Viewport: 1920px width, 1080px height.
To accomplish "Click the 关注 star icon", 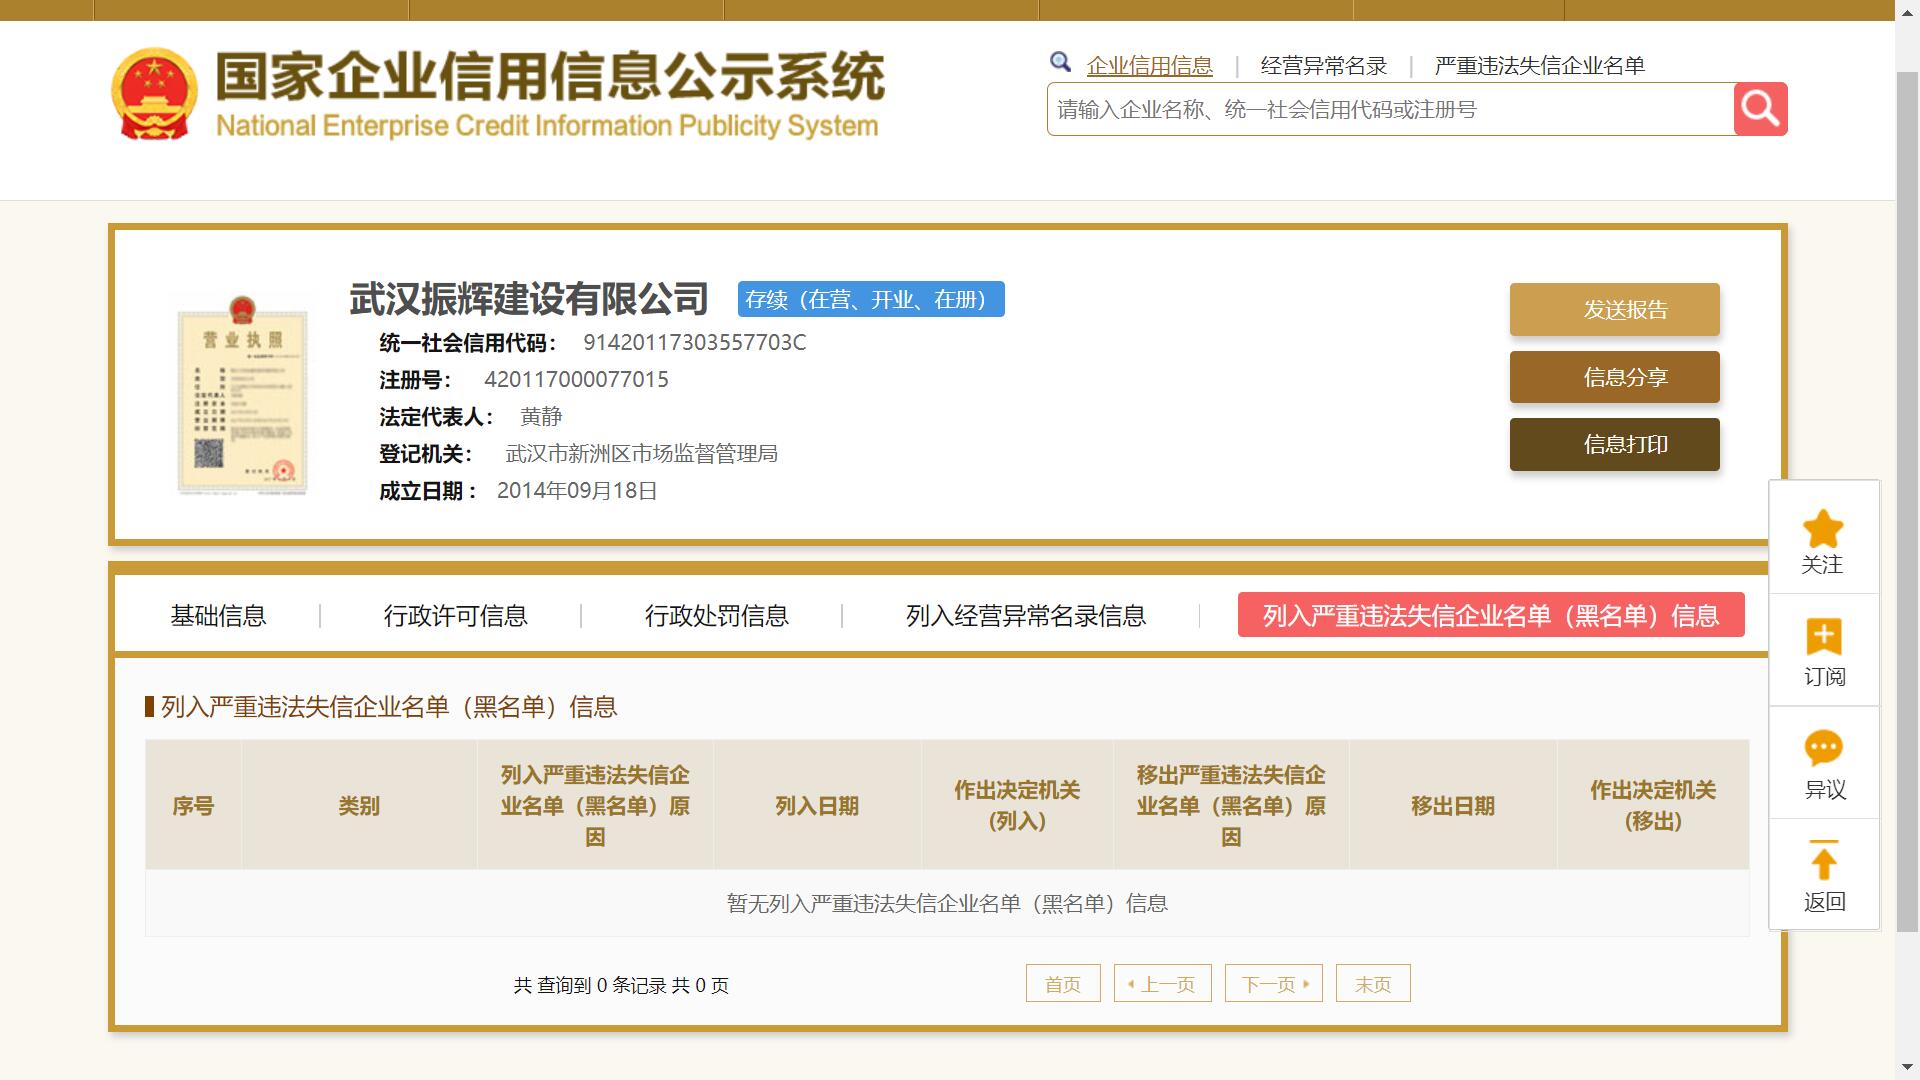I will coord(1823,528).
